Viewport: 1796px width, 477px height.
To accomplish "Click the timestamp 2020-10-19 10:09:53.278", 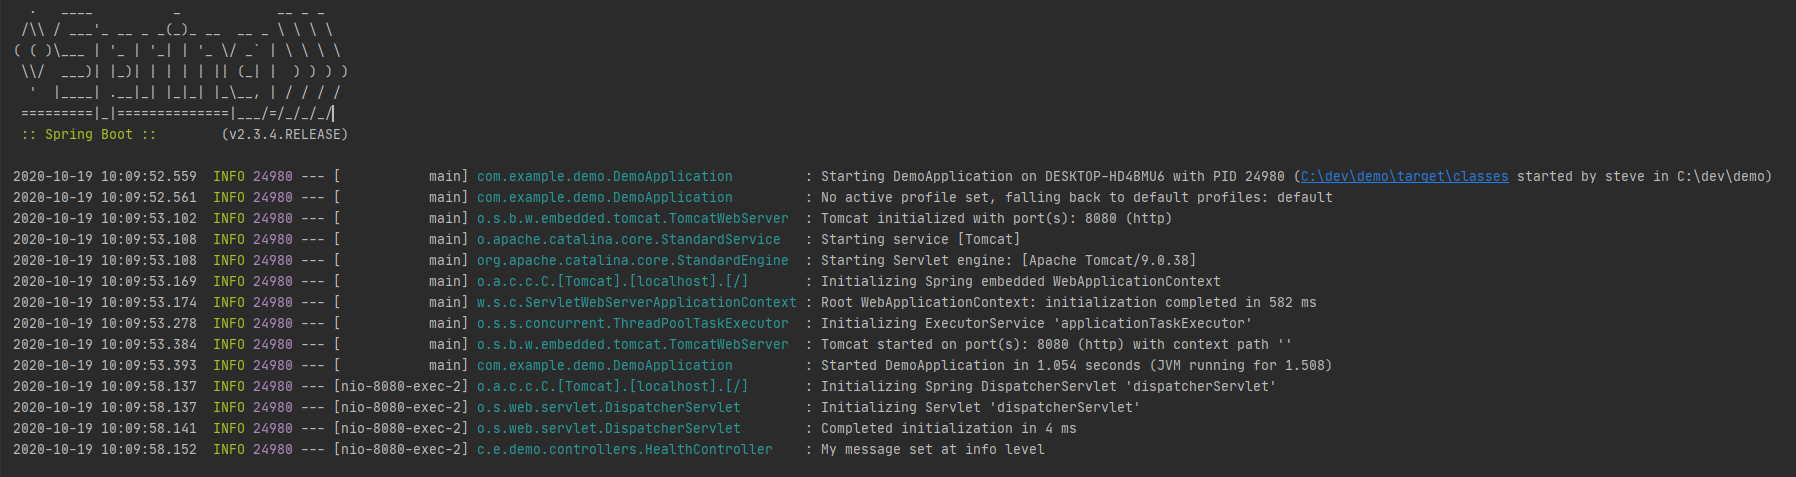I will (x=105, y=324).
